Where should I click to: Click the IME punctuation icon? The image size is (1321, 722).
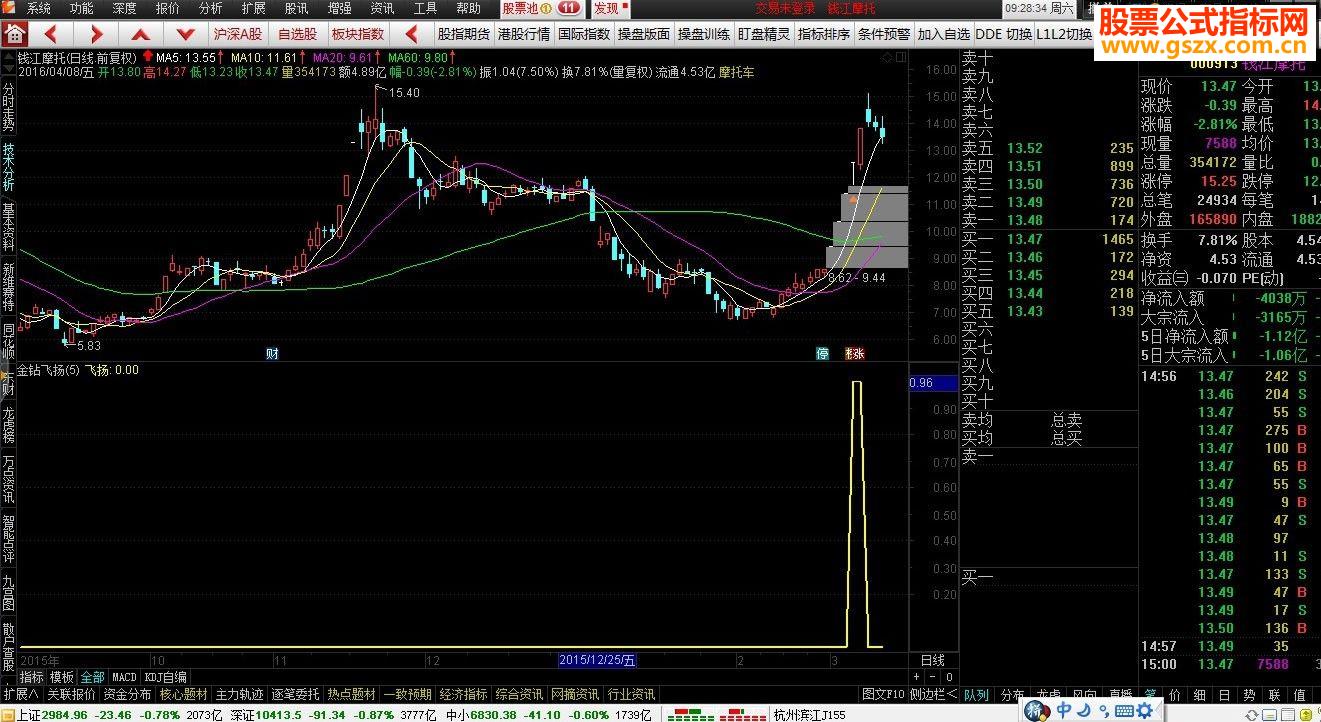click(x=1103, y=710)
